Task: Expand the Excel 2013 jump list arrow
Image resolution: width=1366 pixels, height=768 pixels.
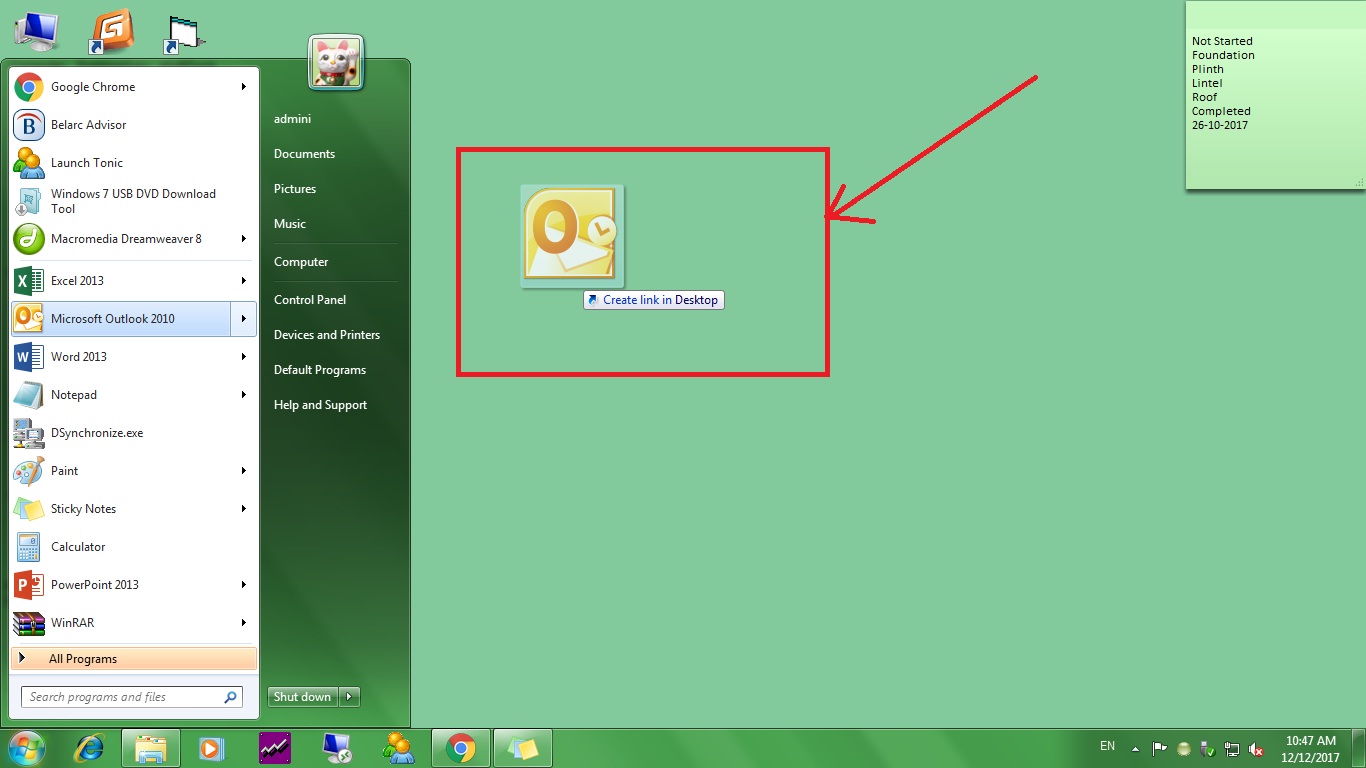Action: coord(244,281)
